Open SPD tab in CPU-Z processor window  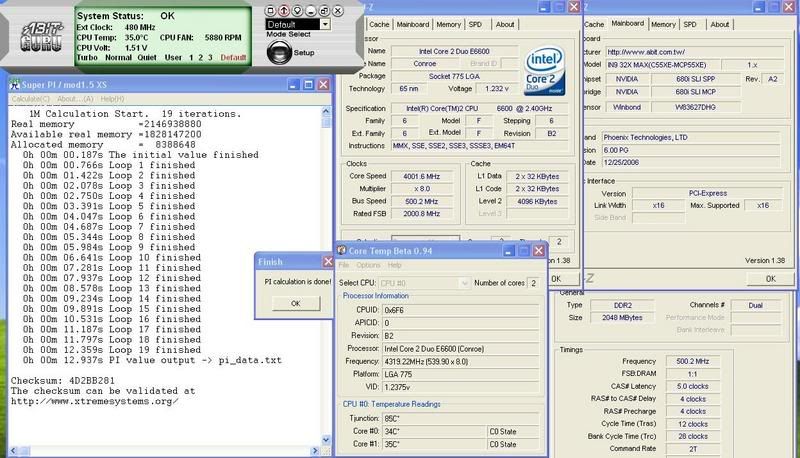[x=476, y=24]
